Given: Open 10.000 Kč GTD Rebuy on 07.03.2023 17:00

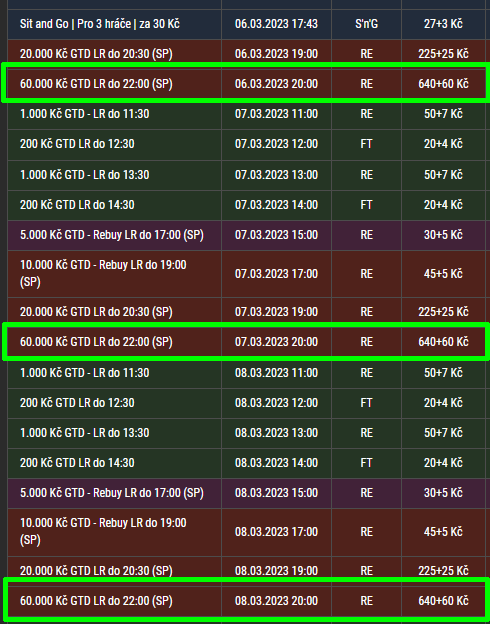Looking at the screenshot, I should (247, 274).
